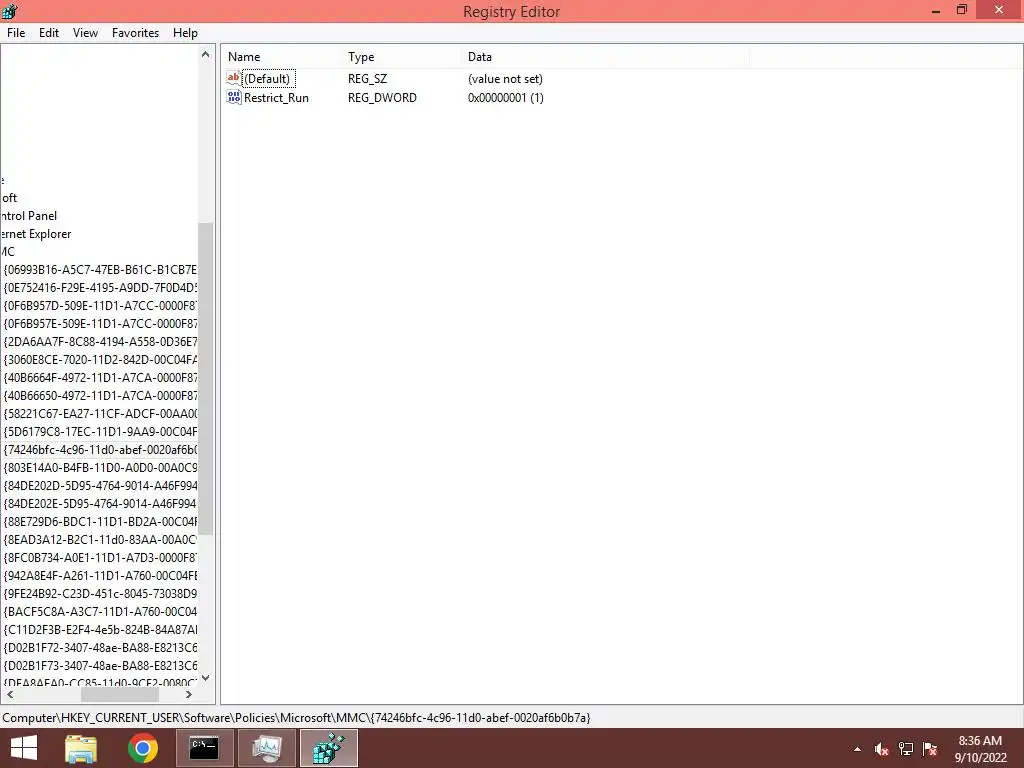Open File Explorer from the taskbar

tap(81, 748)
